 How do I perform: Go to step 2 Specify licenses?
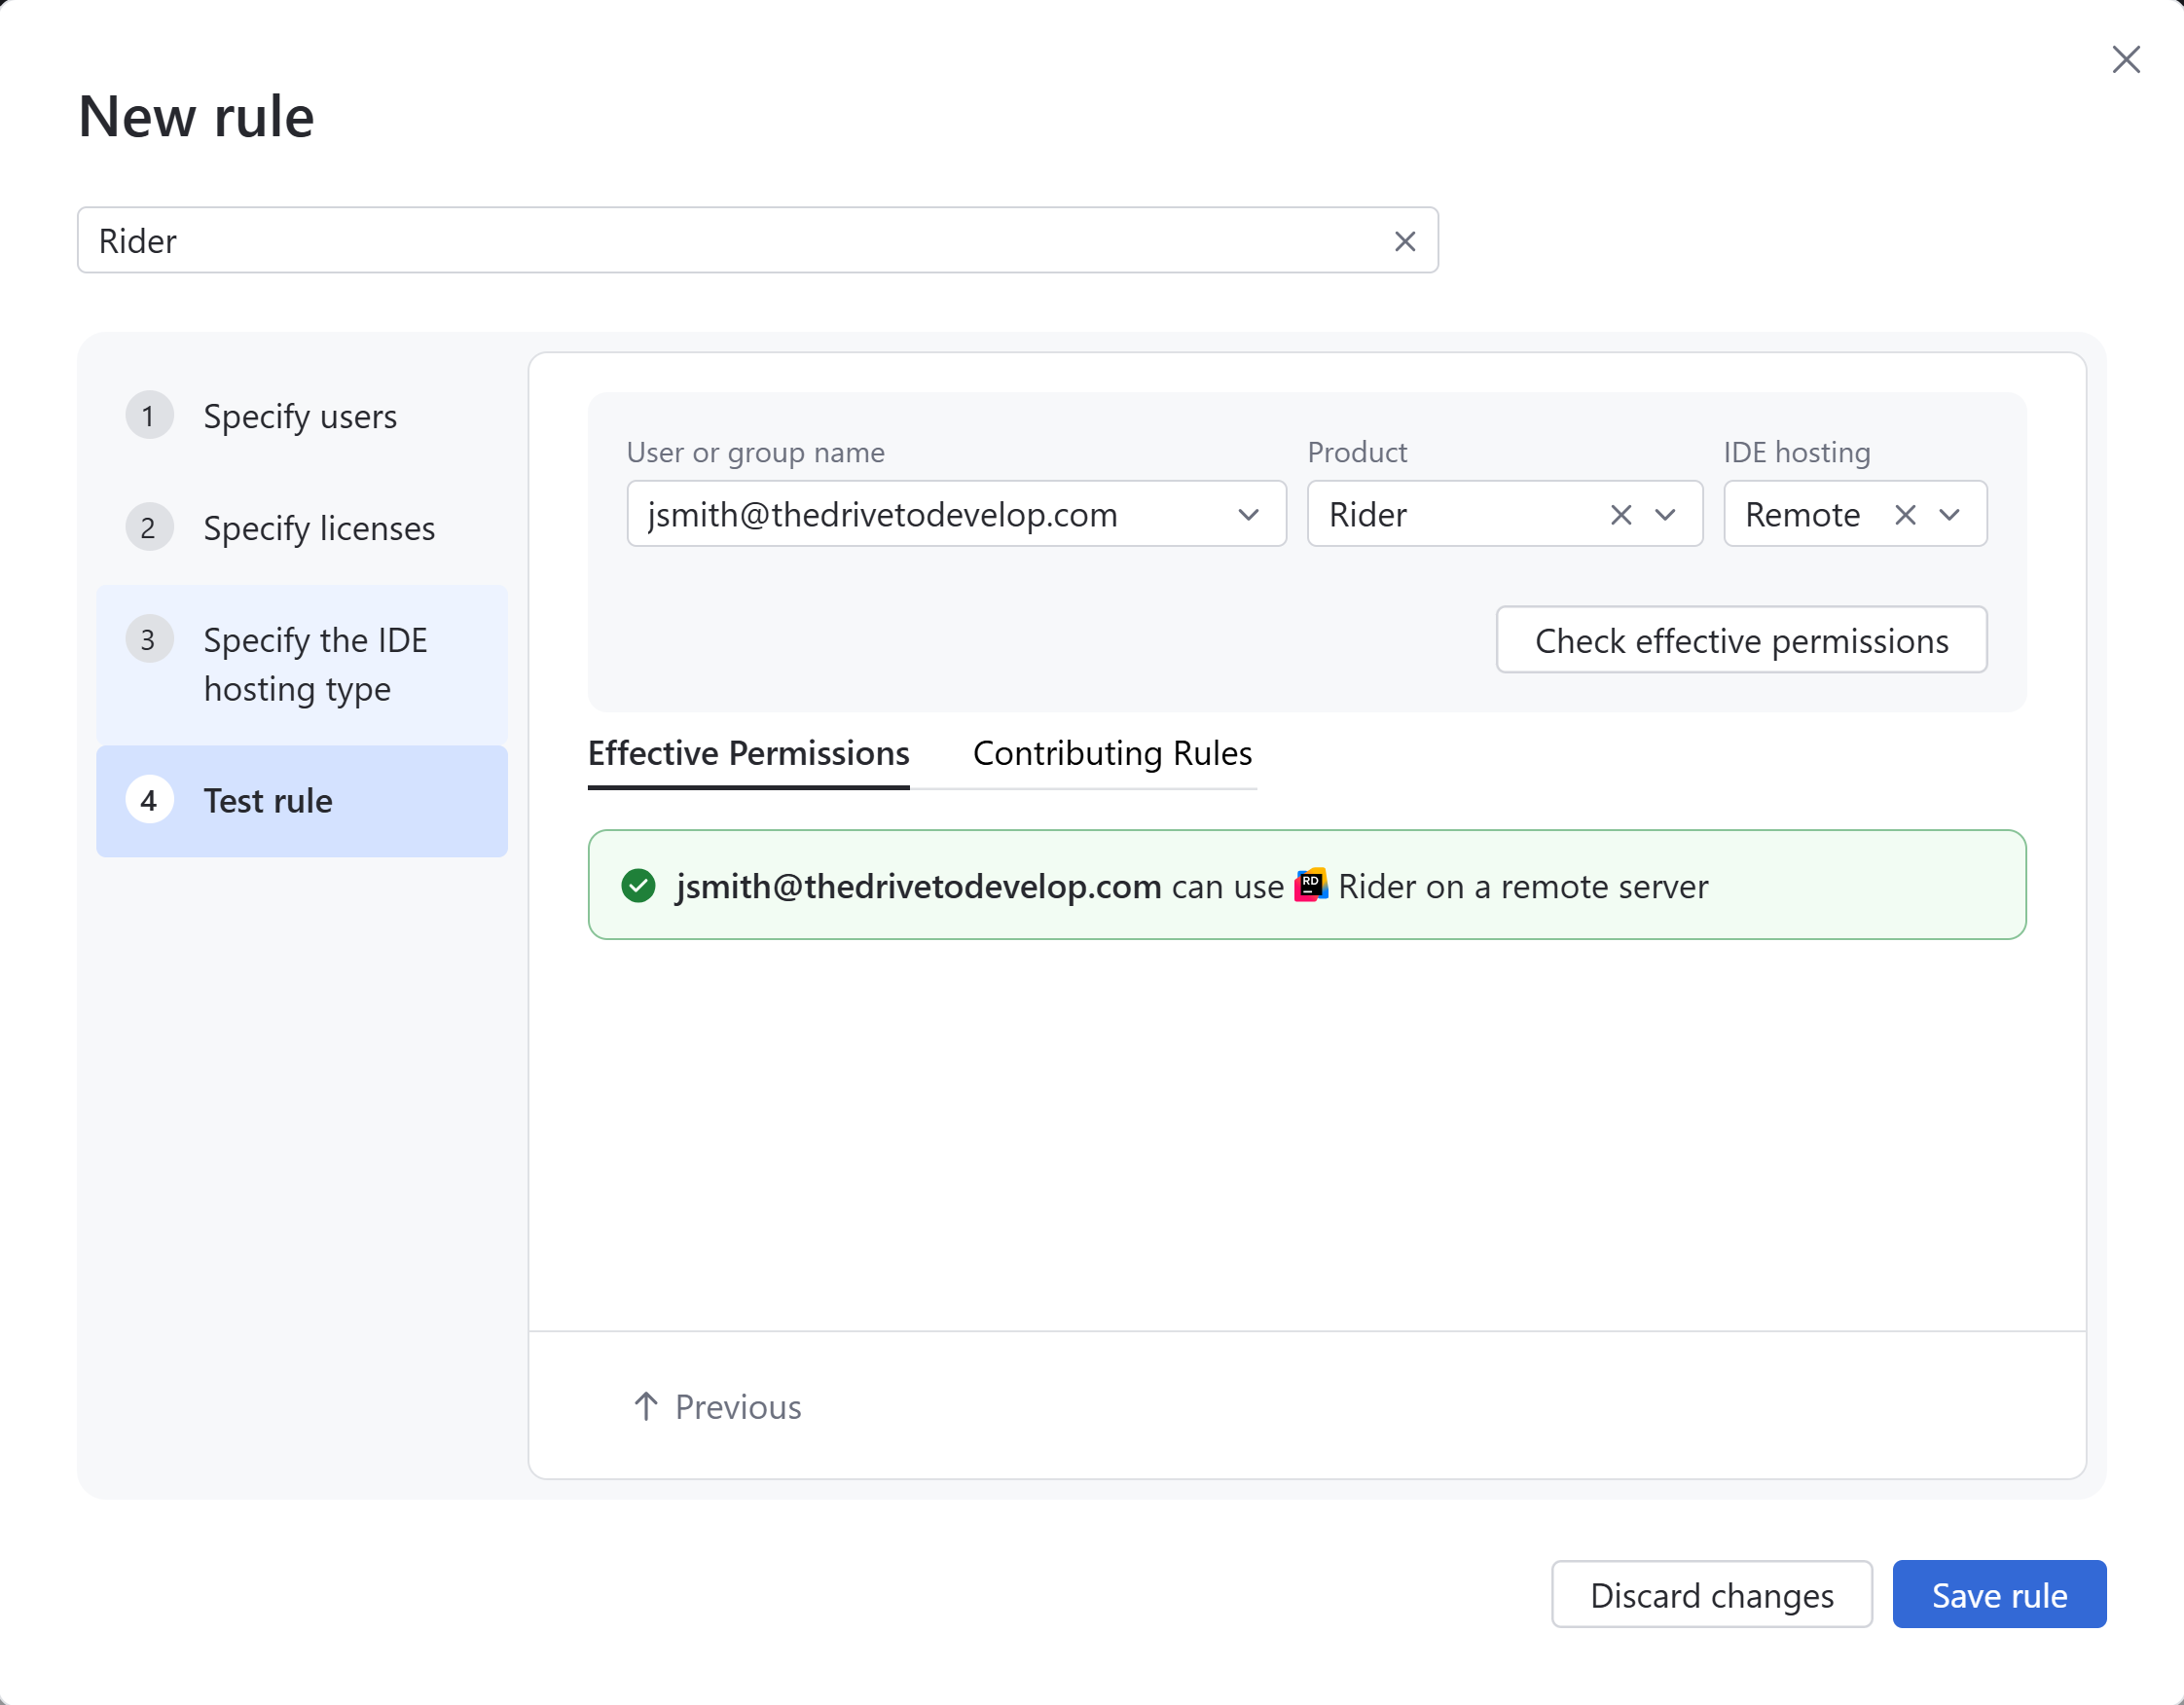coord(301,528)
